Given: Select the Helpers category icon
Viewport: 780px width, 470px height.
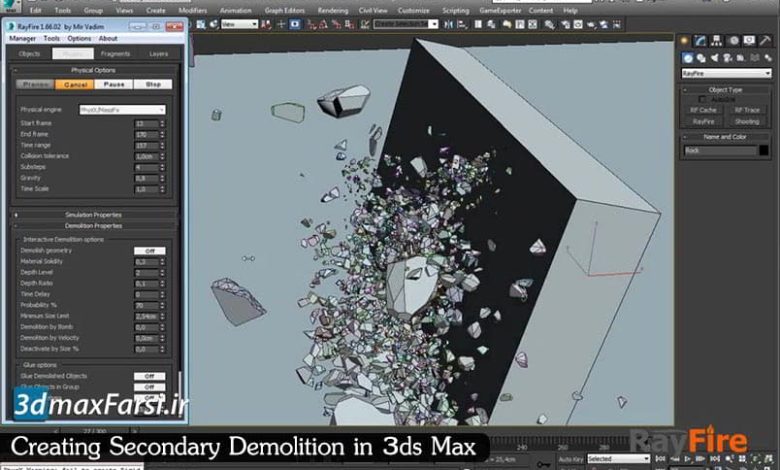Looking at the screenshot, I should [741, 58].
